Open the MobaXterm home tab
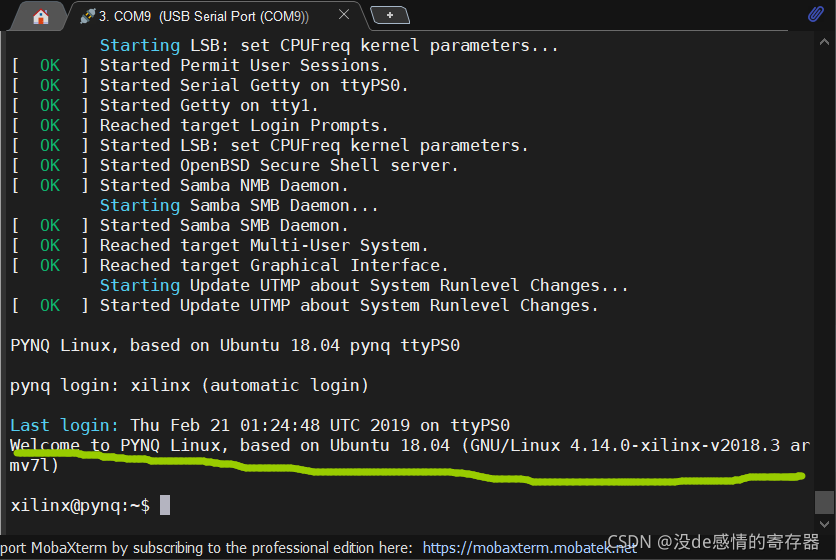 [41, 17]
